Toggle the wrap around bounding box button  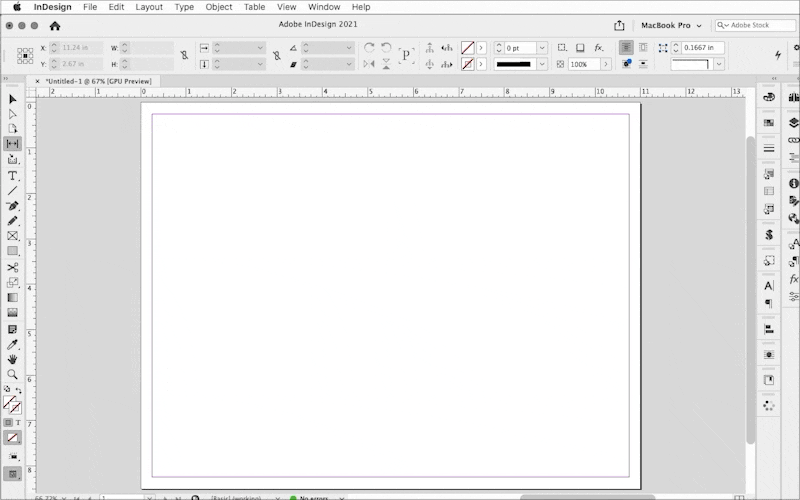point(643,47)
